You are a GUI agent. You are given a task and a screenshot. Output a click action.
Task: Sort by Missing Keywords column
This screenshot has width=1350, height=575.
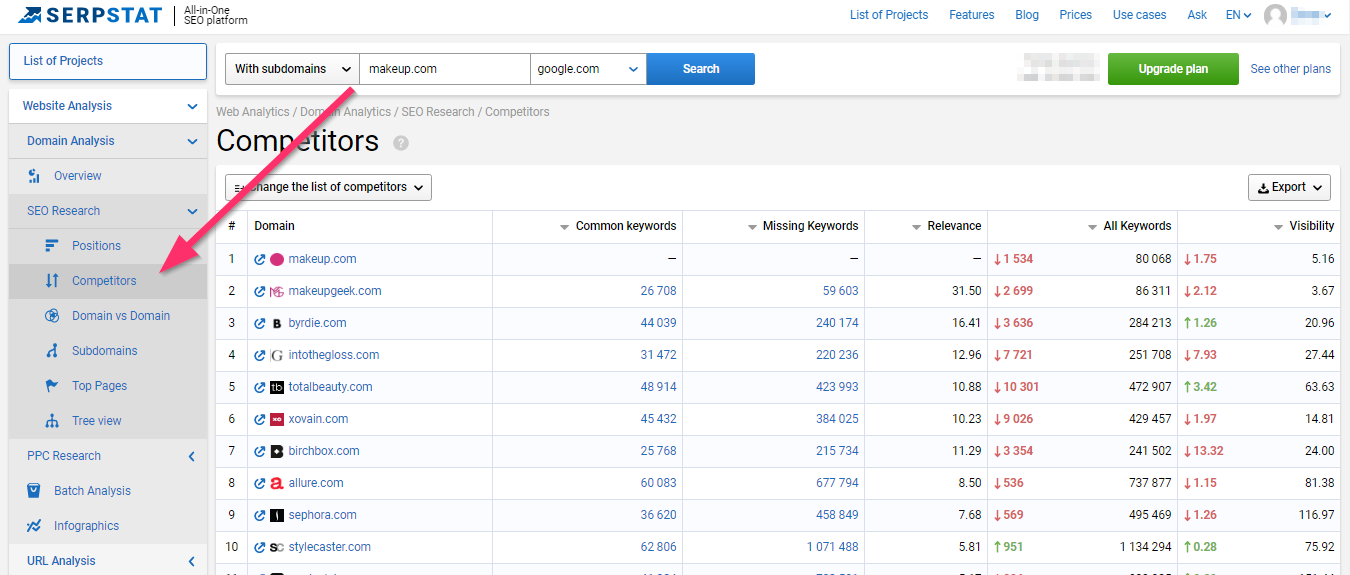point(803,226)
